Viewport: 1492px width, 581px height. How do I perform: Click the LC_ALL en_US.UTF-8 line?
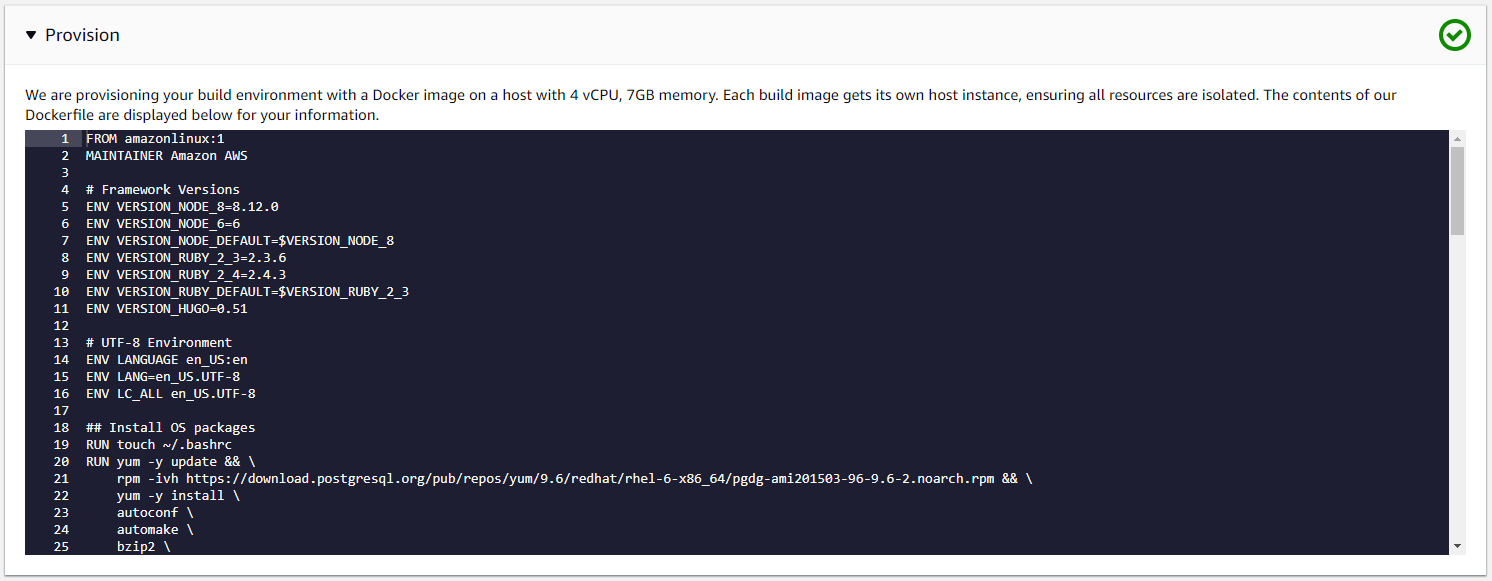coord(170,394)
